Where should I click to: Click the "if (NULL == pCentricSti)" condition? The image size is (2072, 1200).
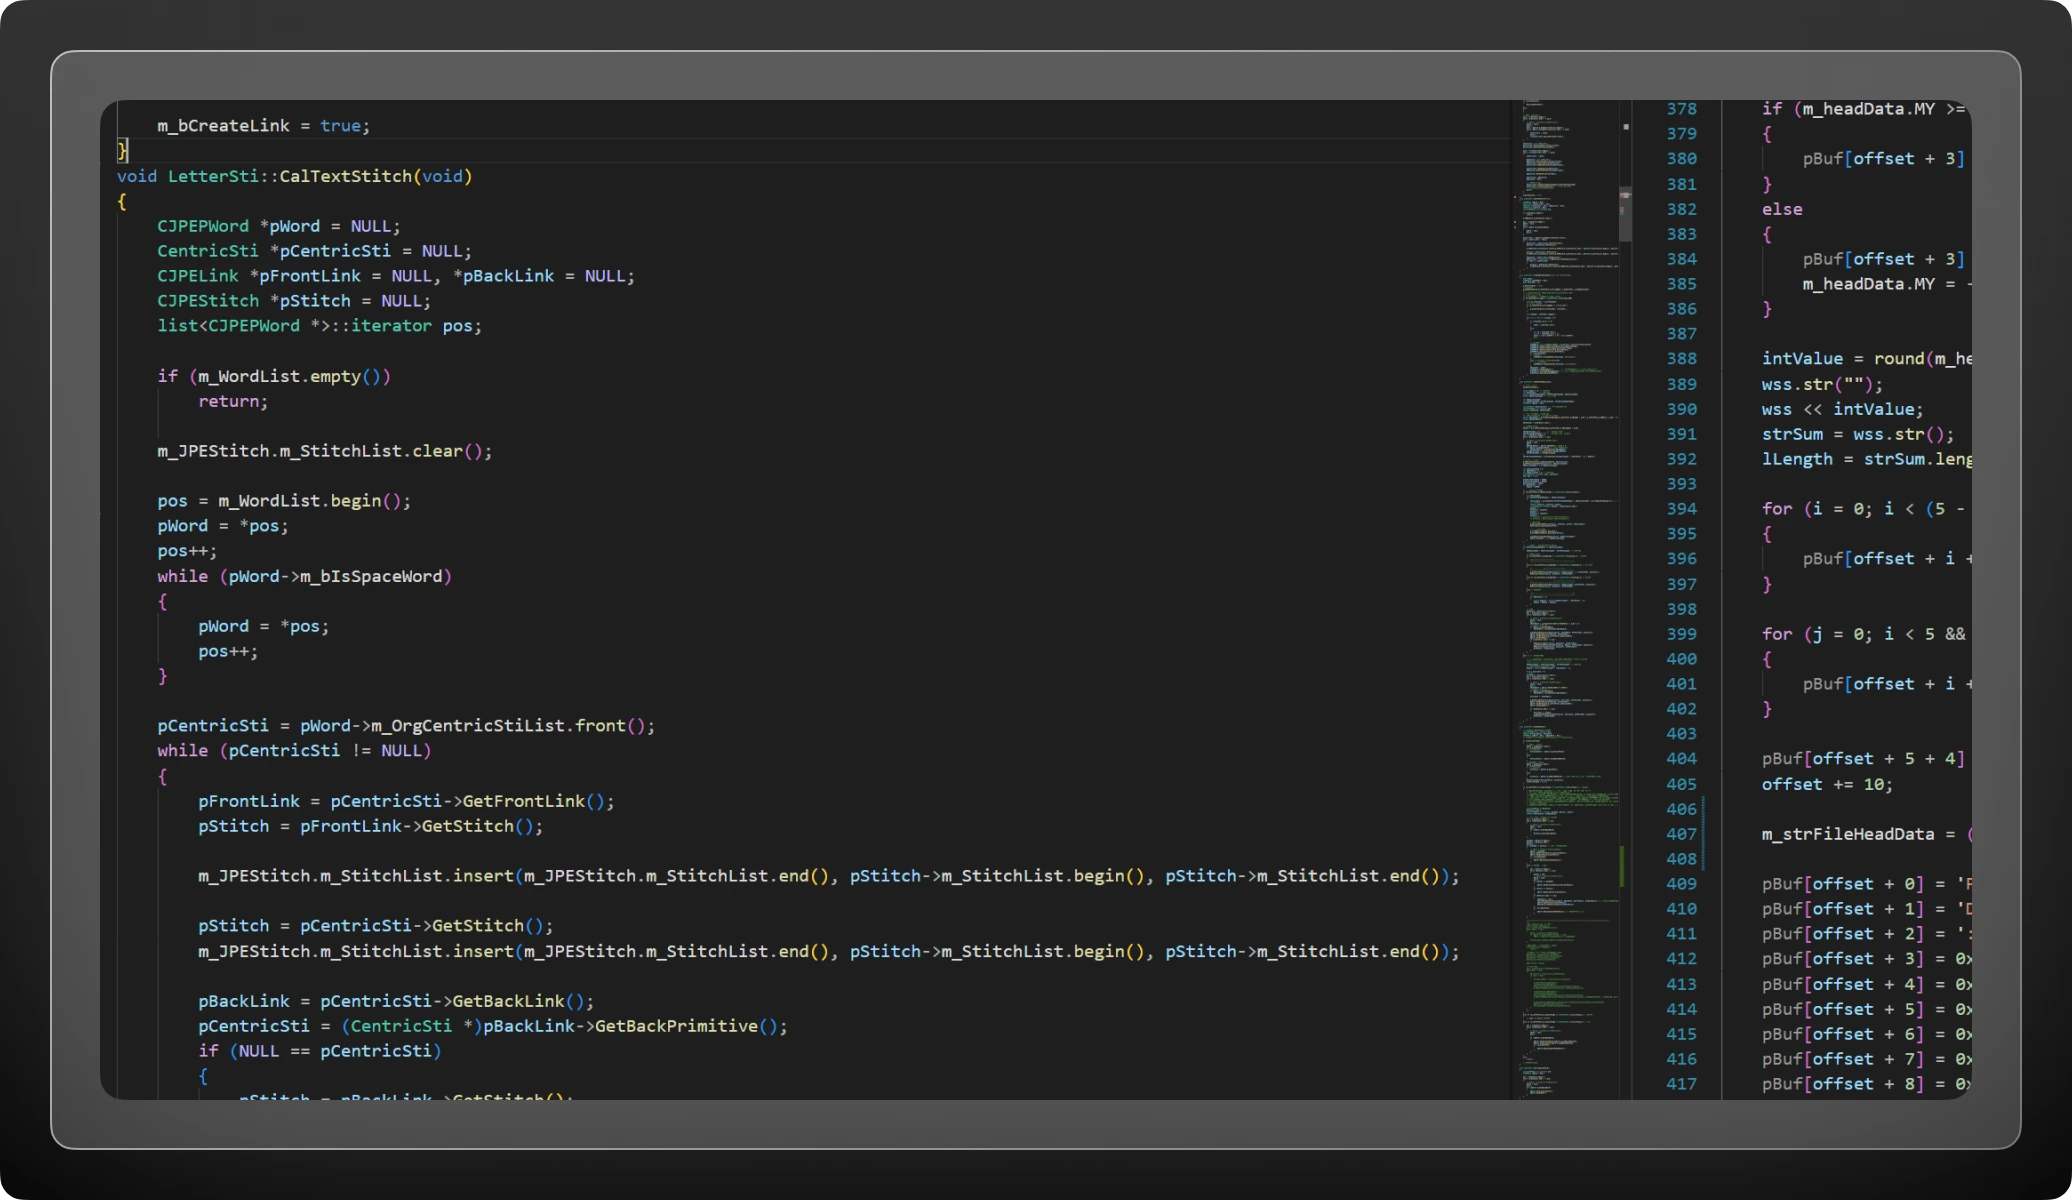(x=319, y=1051)
